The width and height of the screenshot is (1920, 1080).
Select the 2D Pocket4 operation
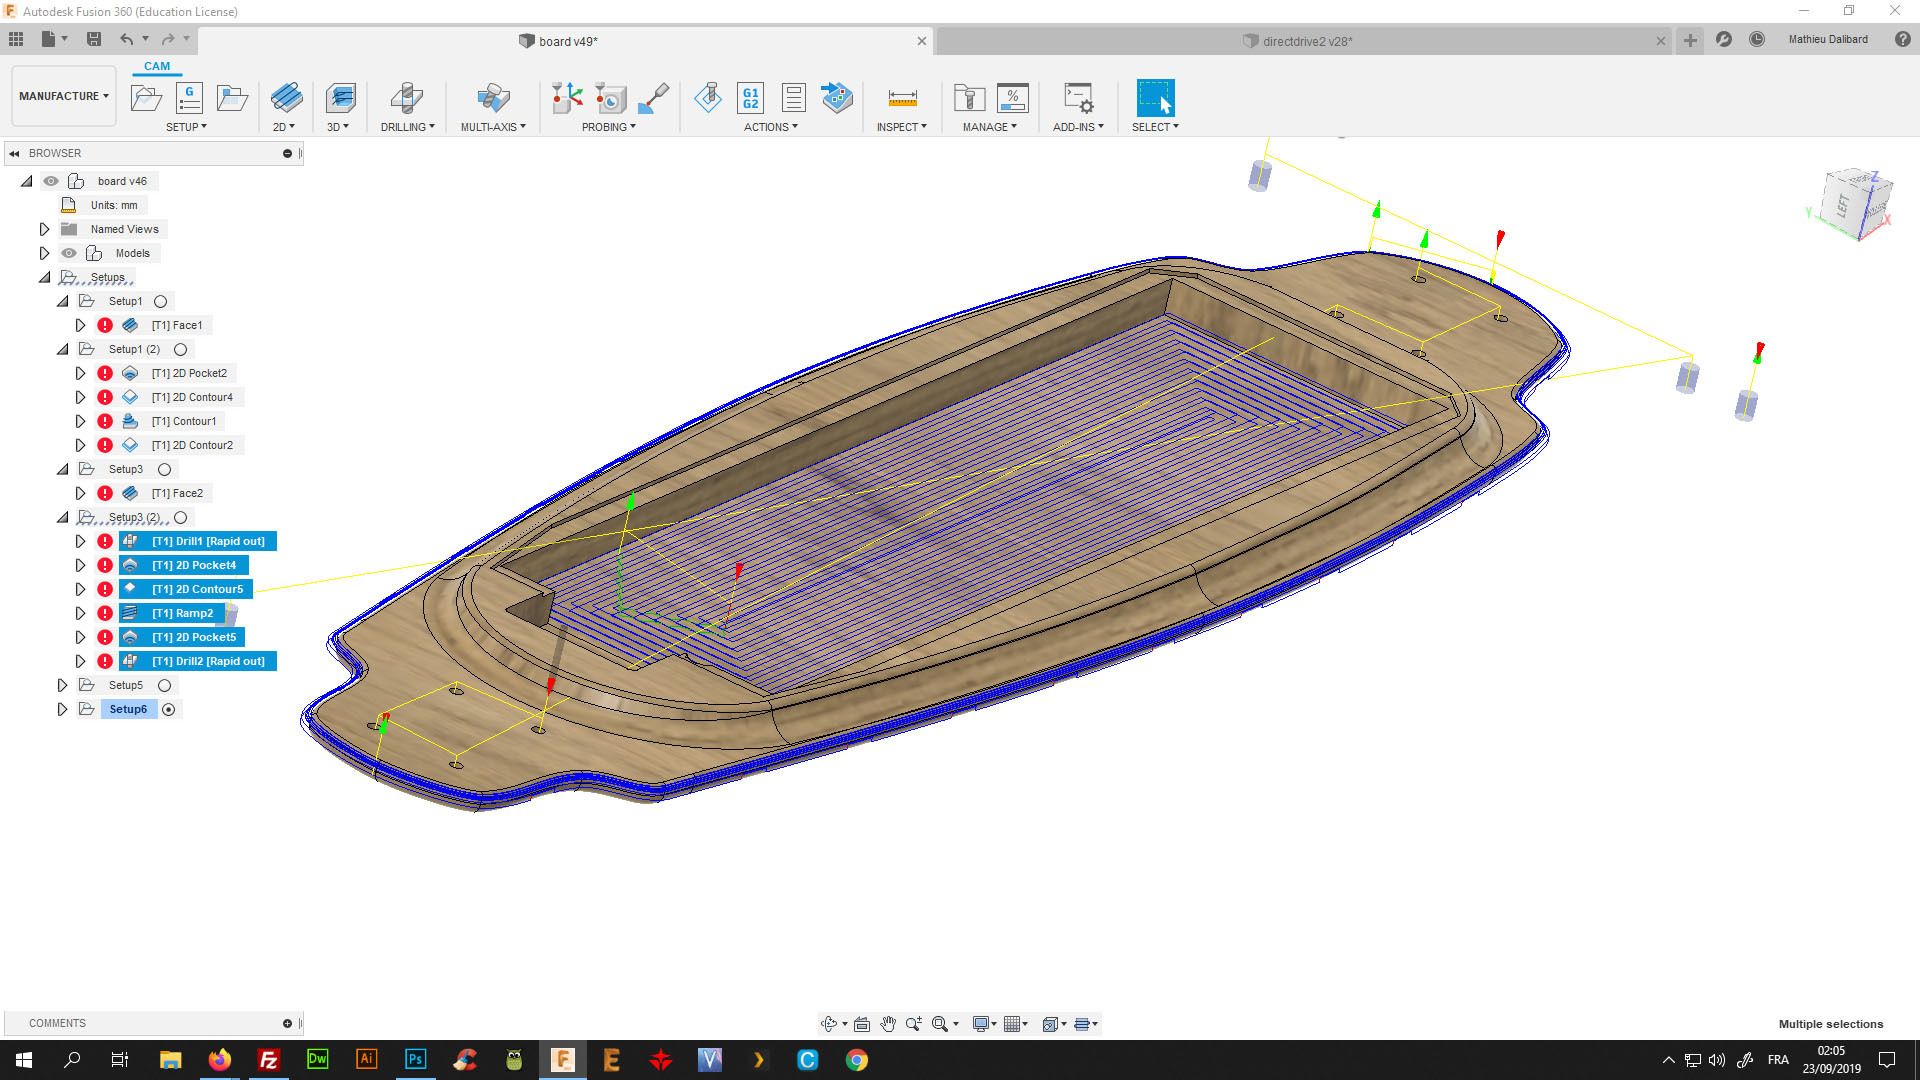[194, 565]
